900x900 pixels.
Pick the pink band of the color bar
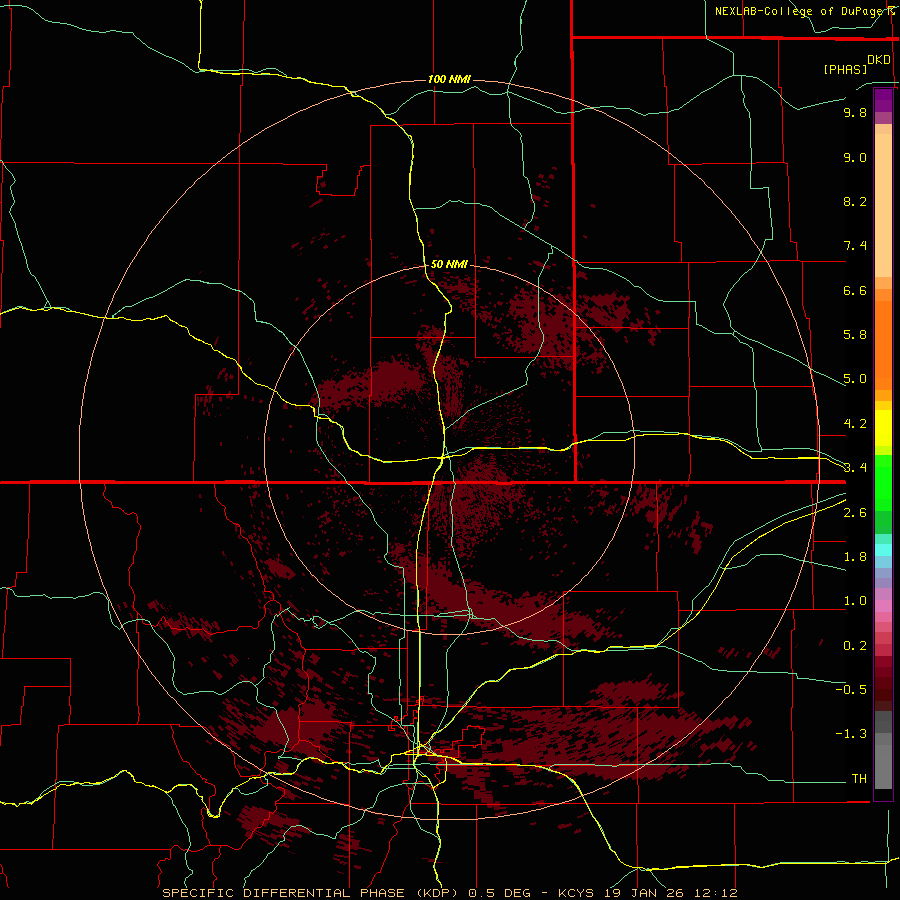(883, 606)
